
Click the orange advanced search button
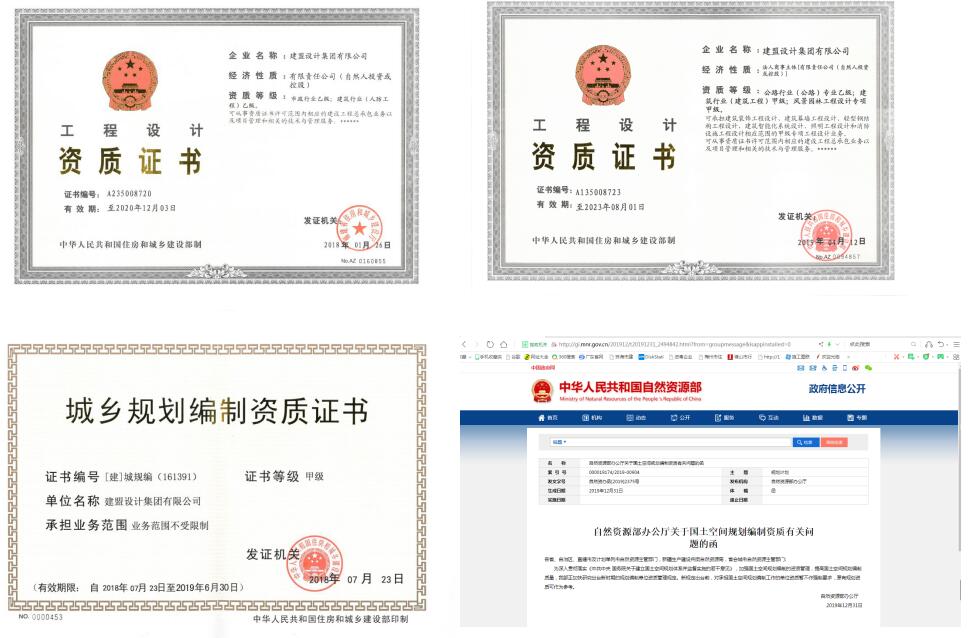coord(833,441)
